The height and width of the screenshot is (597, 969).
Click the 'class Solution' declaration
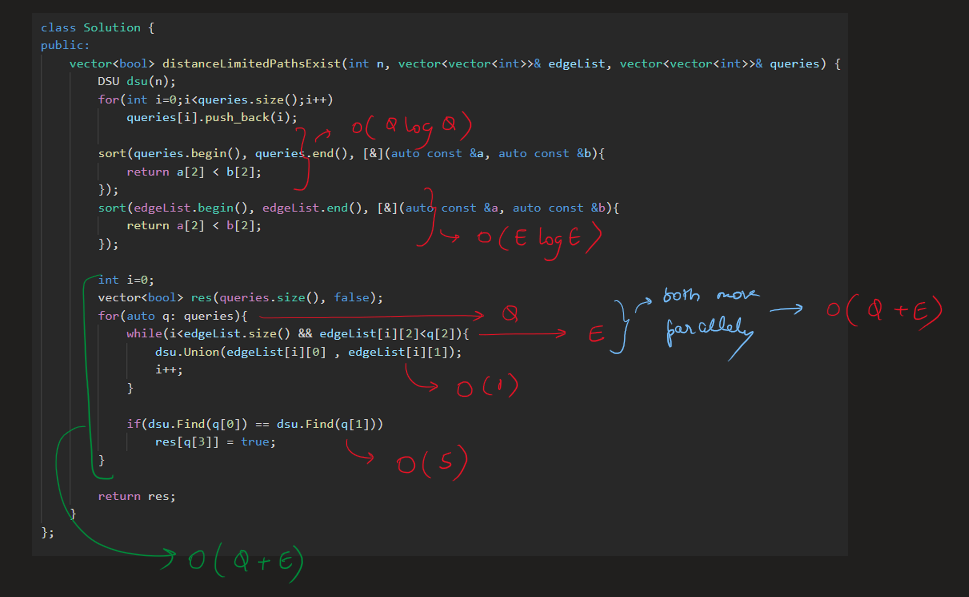click(x=97, y=27)
